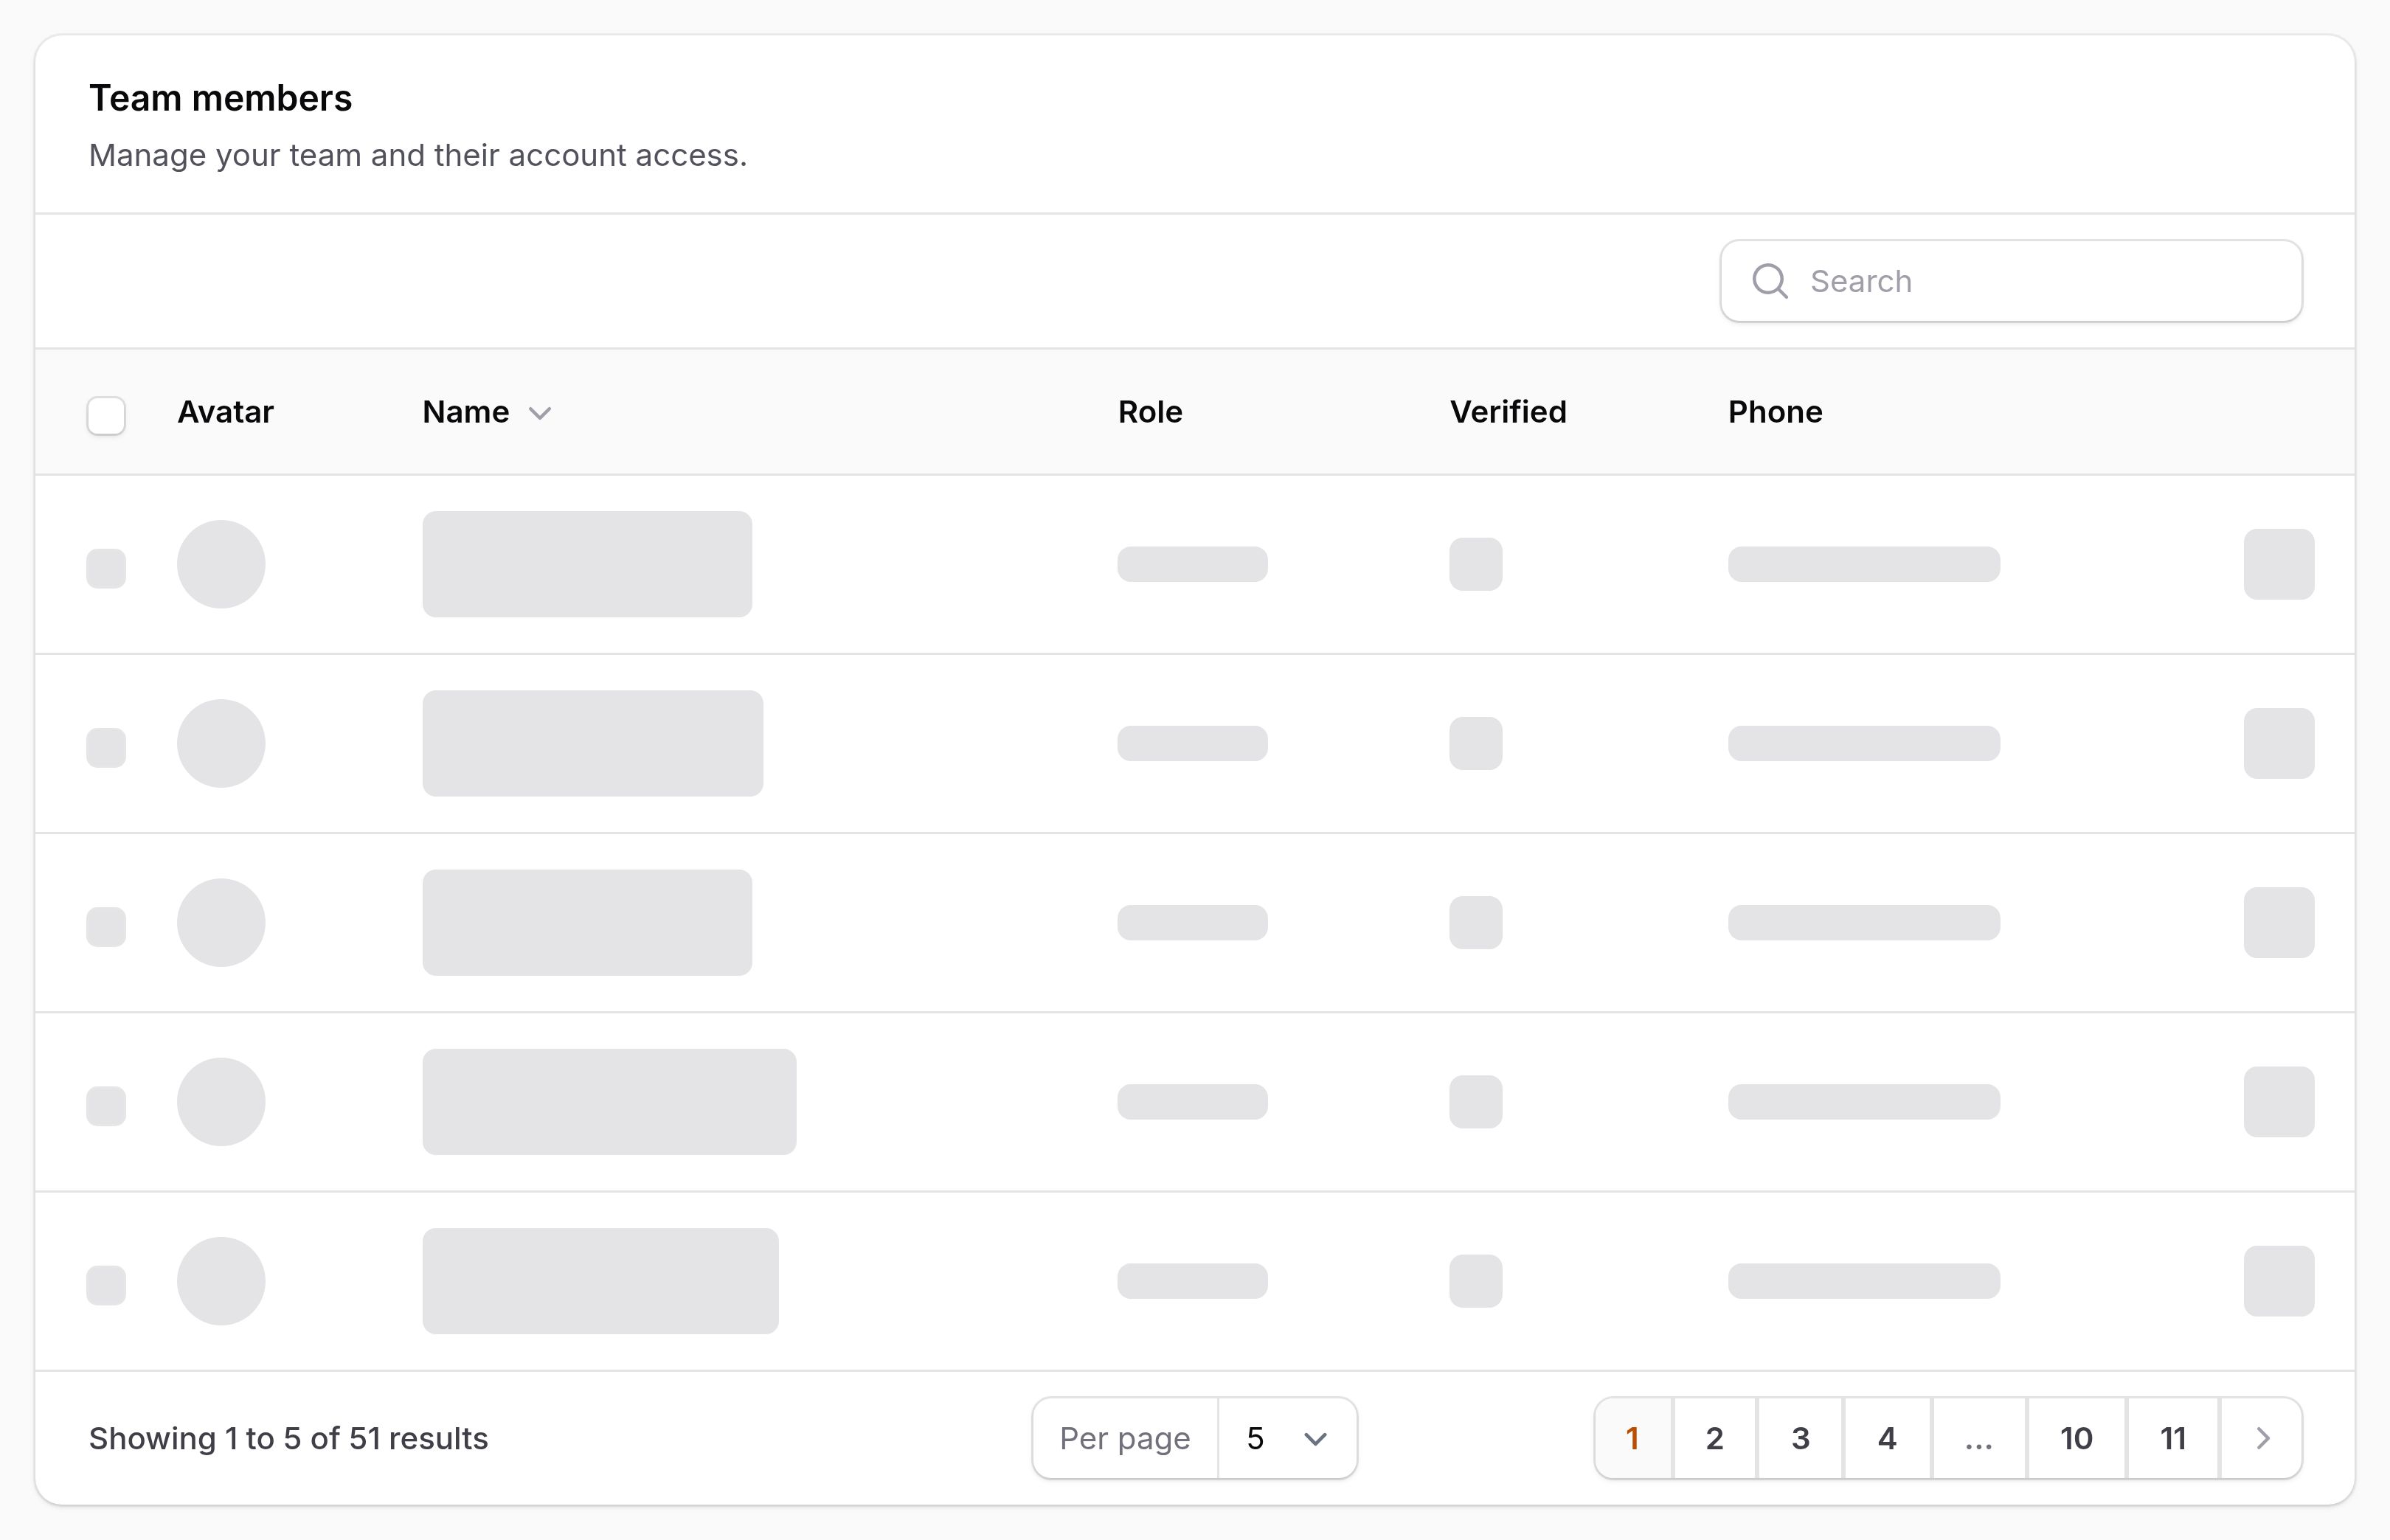Click the 'Manage your team' description text

tap(418, 155)
